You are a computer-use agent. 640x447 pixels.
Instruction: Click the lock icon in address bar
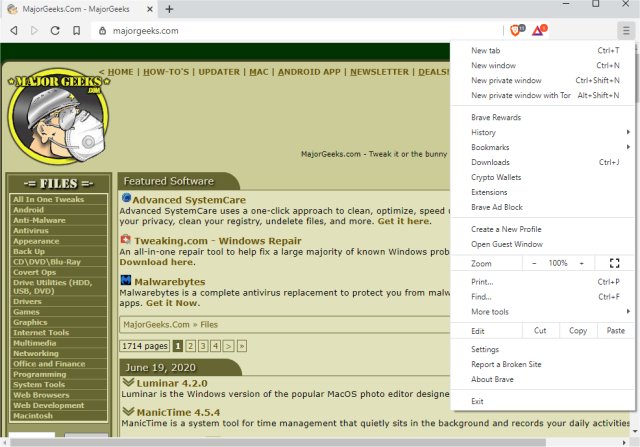tap(103, 31)
